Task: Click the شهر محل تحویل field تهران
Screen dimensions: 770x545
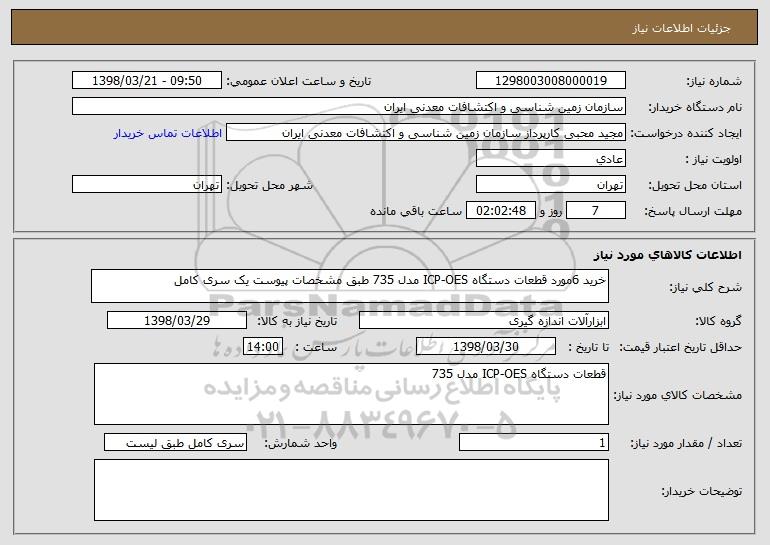Action: point(147,185)
